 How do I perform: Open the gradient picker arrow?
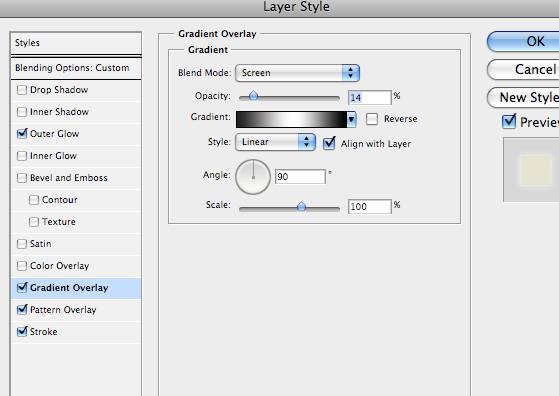coord(352,119)
